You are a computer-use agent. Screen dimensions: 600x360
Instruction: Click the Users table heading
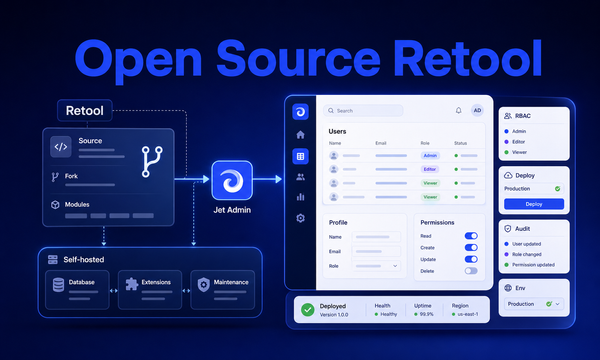(337, 131)
